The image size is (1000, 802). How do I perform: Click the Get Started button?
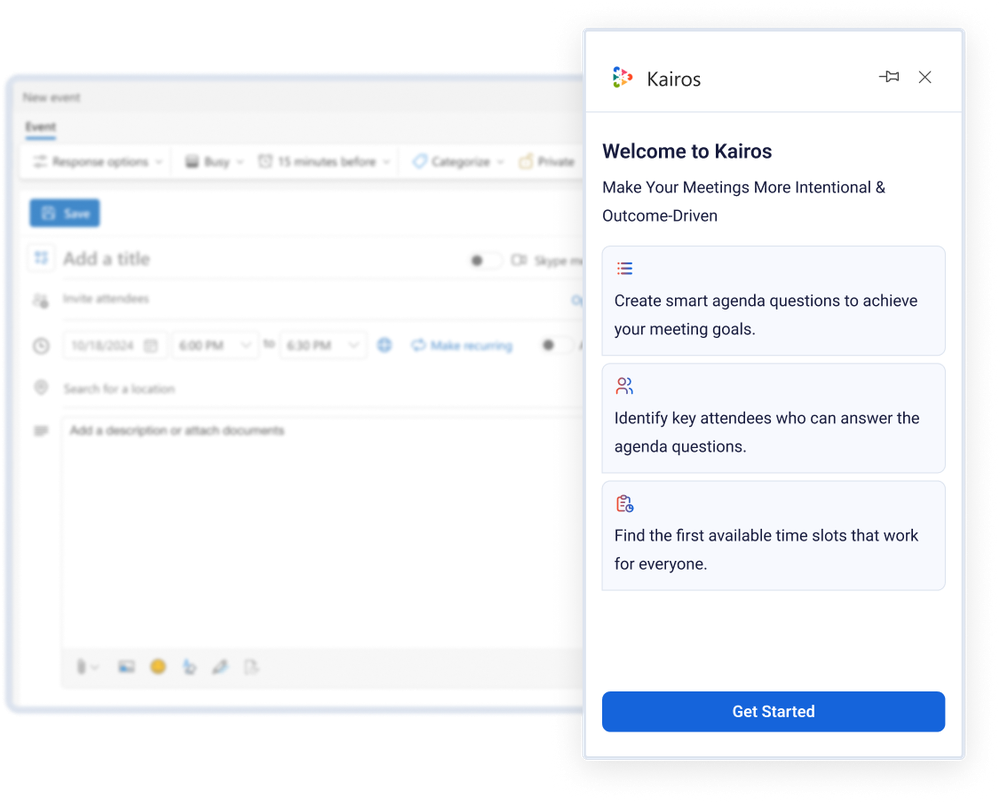pyautogui.click(x=773, y=711)
